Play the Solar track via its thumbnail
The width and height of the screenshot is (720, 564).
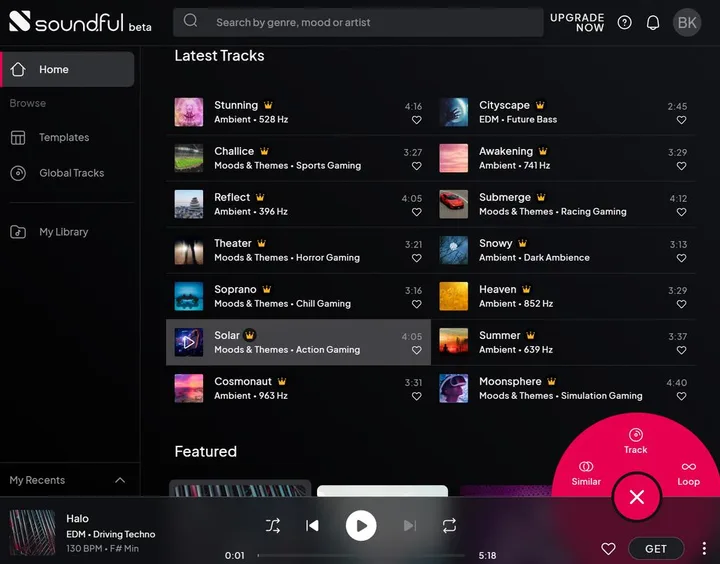[189, 342]
